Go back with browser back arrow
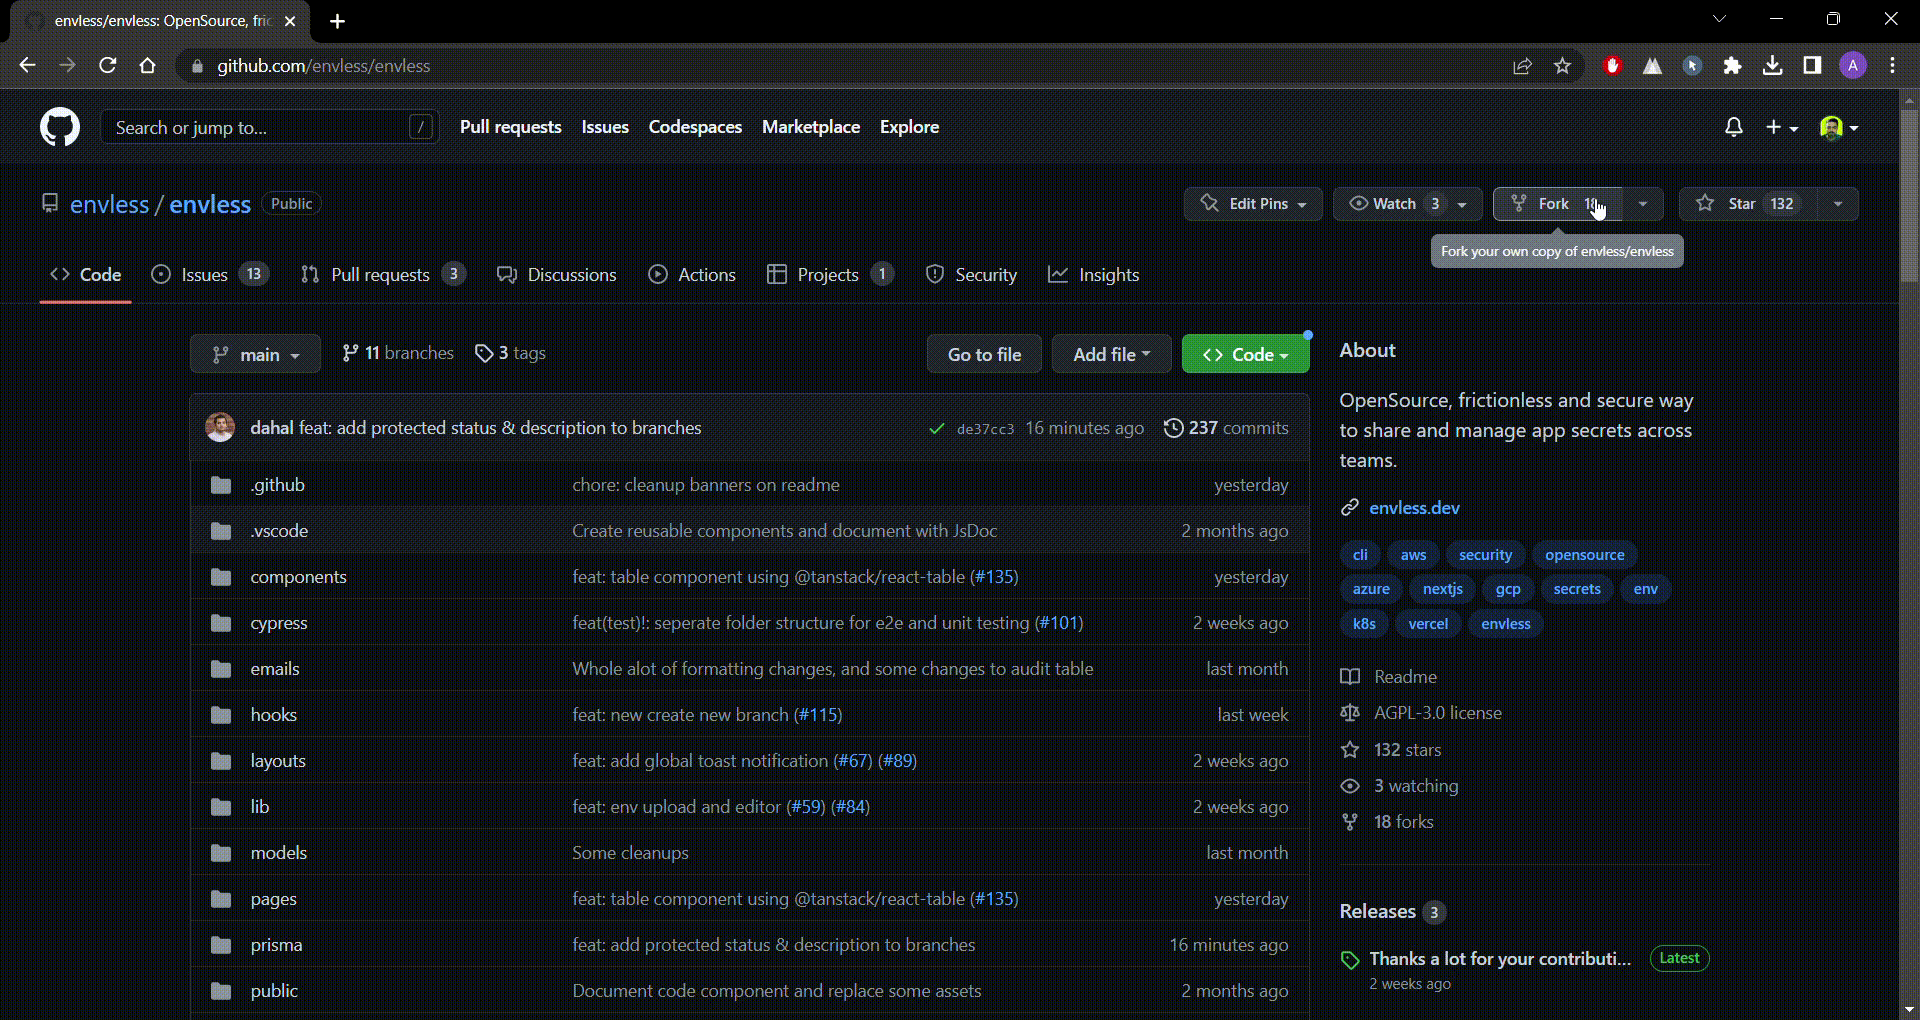Screen dimensions: 1920x1020 point(28,66)
